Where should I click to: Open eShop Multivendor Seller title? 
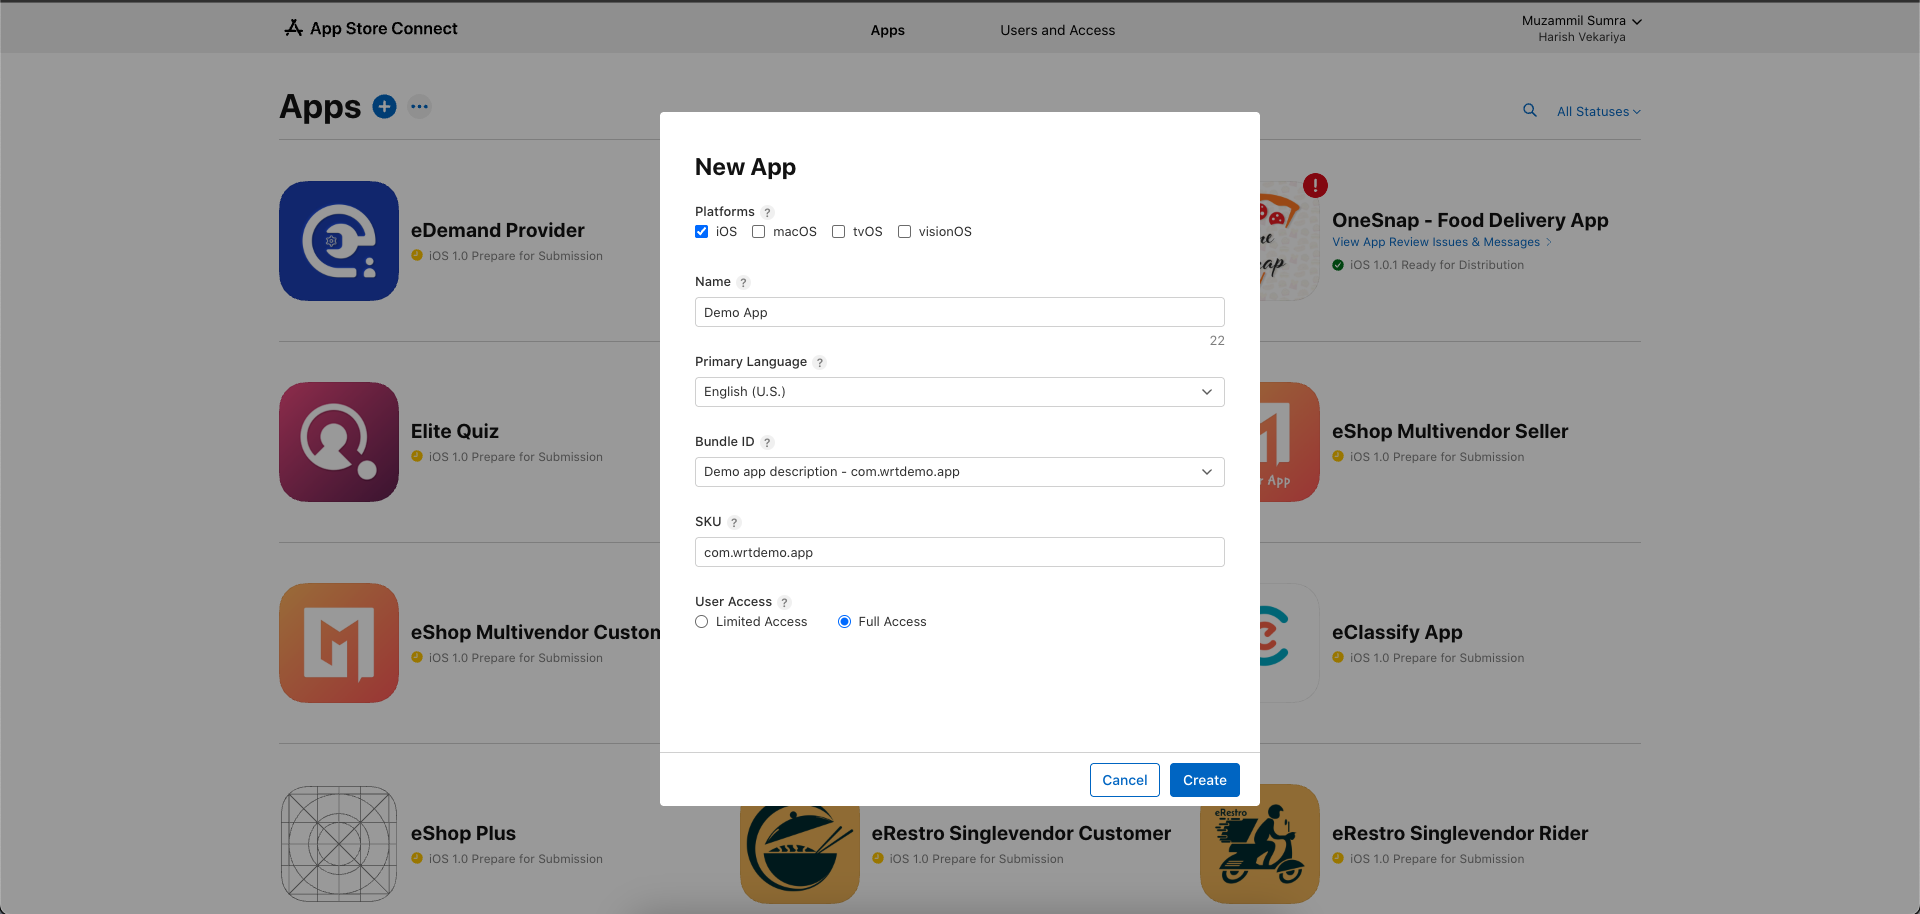pos(1450,431)
